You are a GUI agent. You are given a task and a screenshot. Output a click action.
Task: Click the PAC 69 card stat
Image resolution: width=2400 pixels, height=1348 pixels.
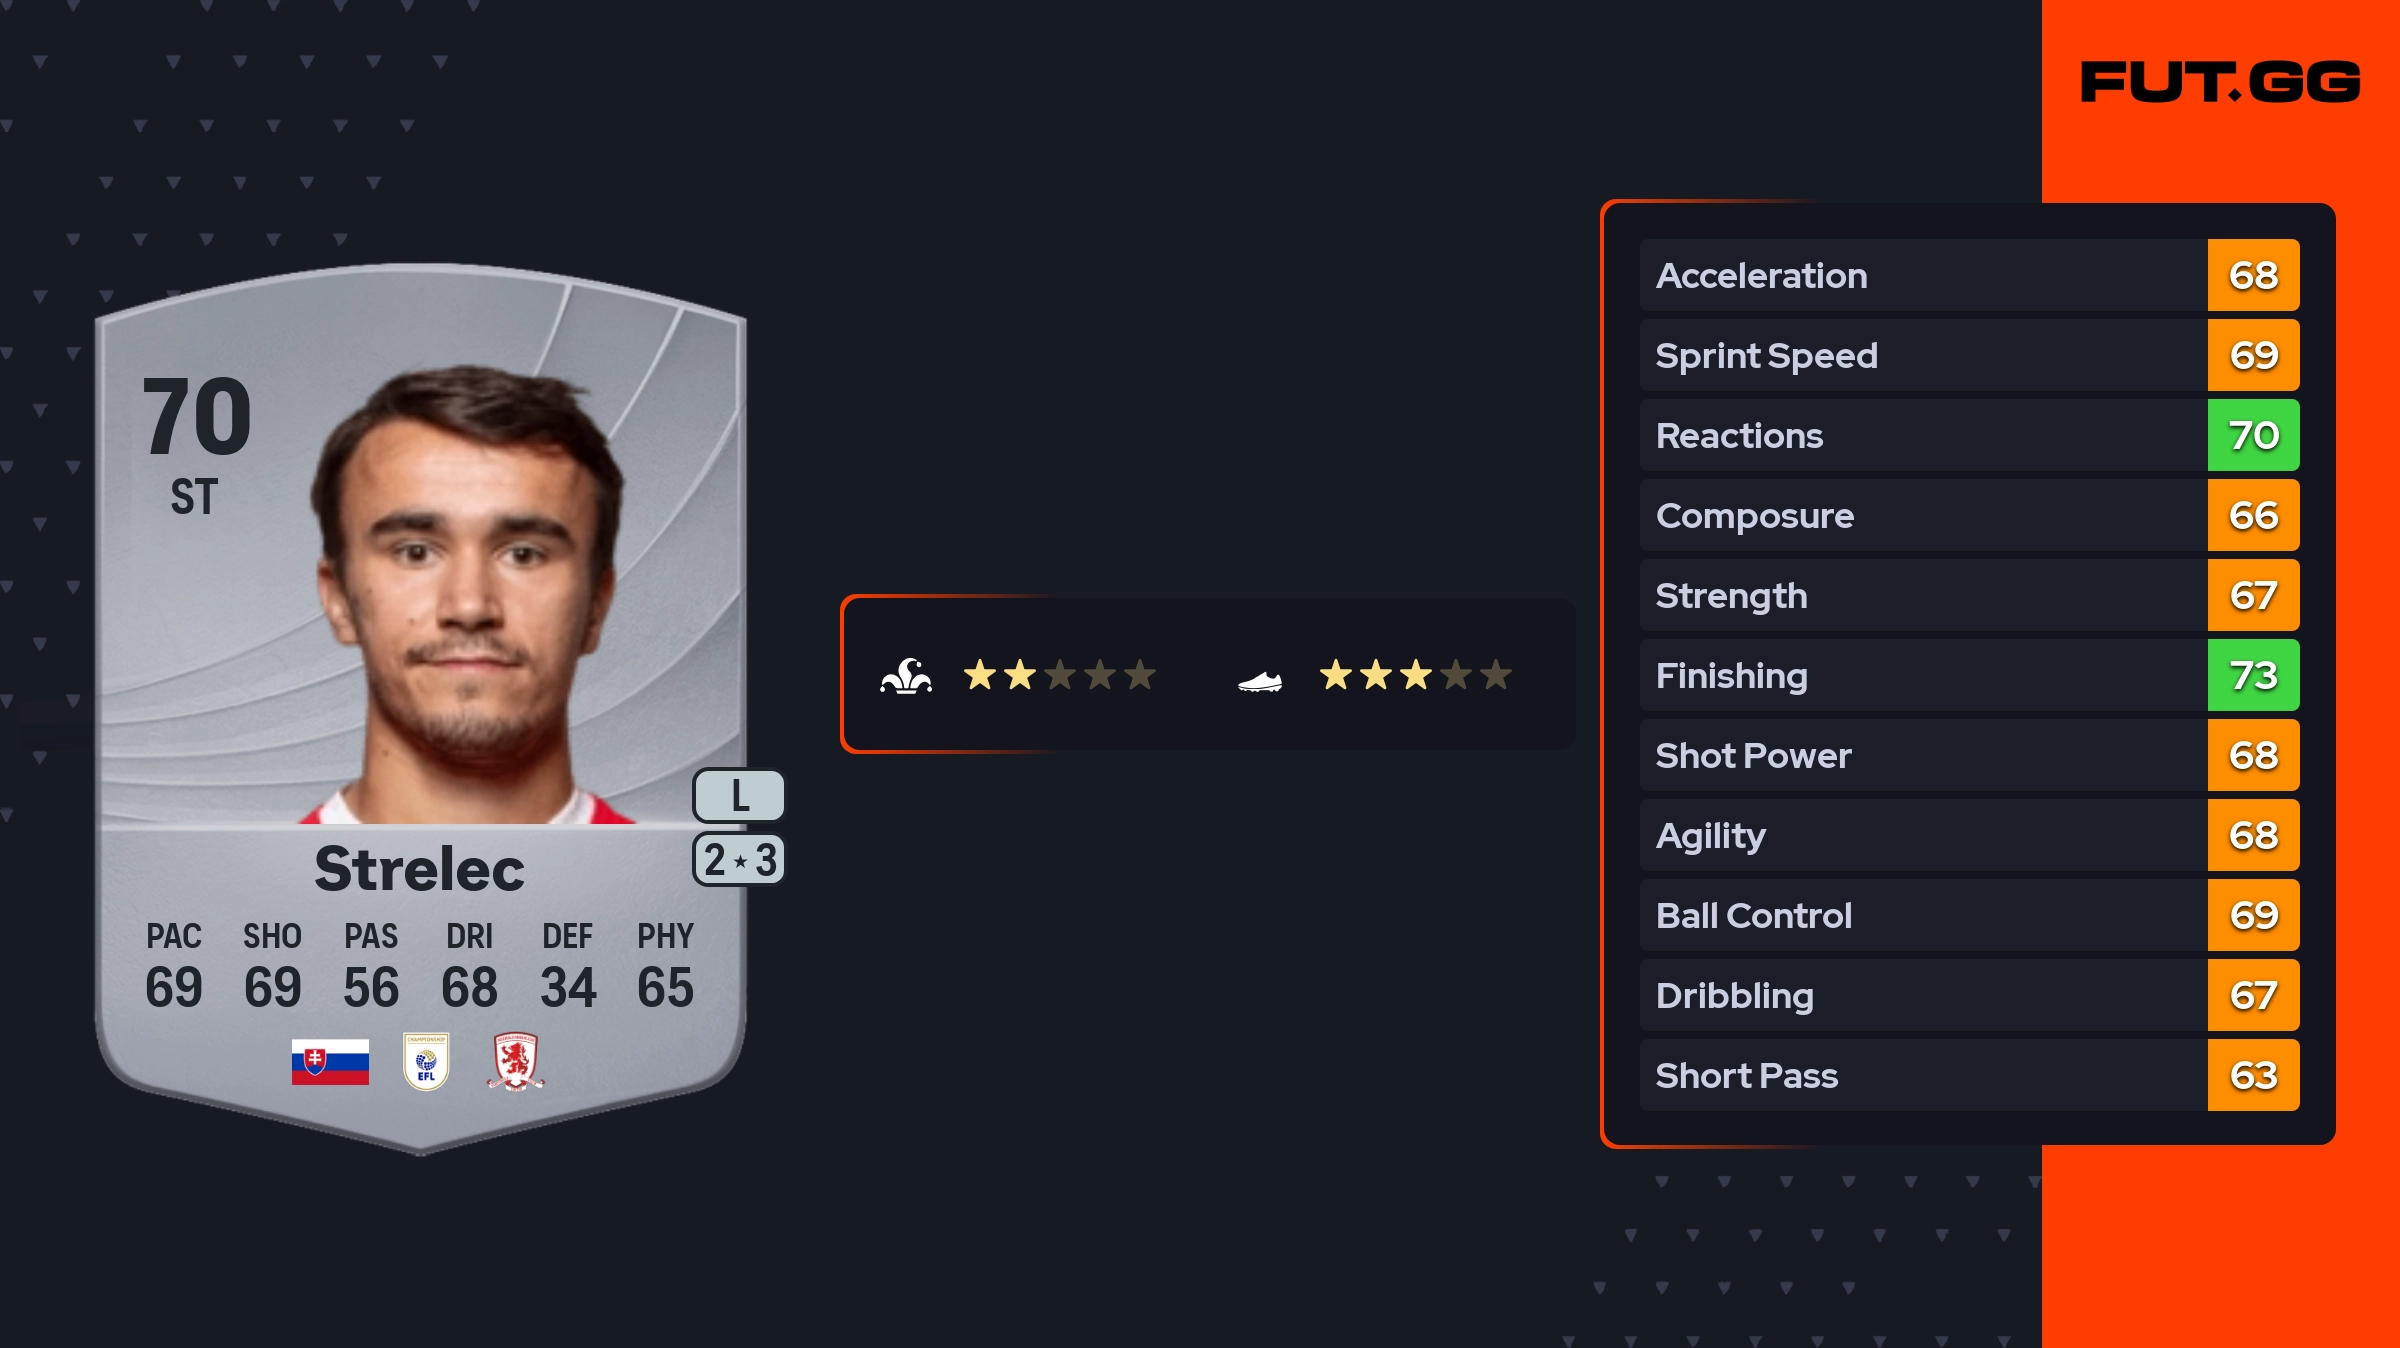tap(174, 965)
